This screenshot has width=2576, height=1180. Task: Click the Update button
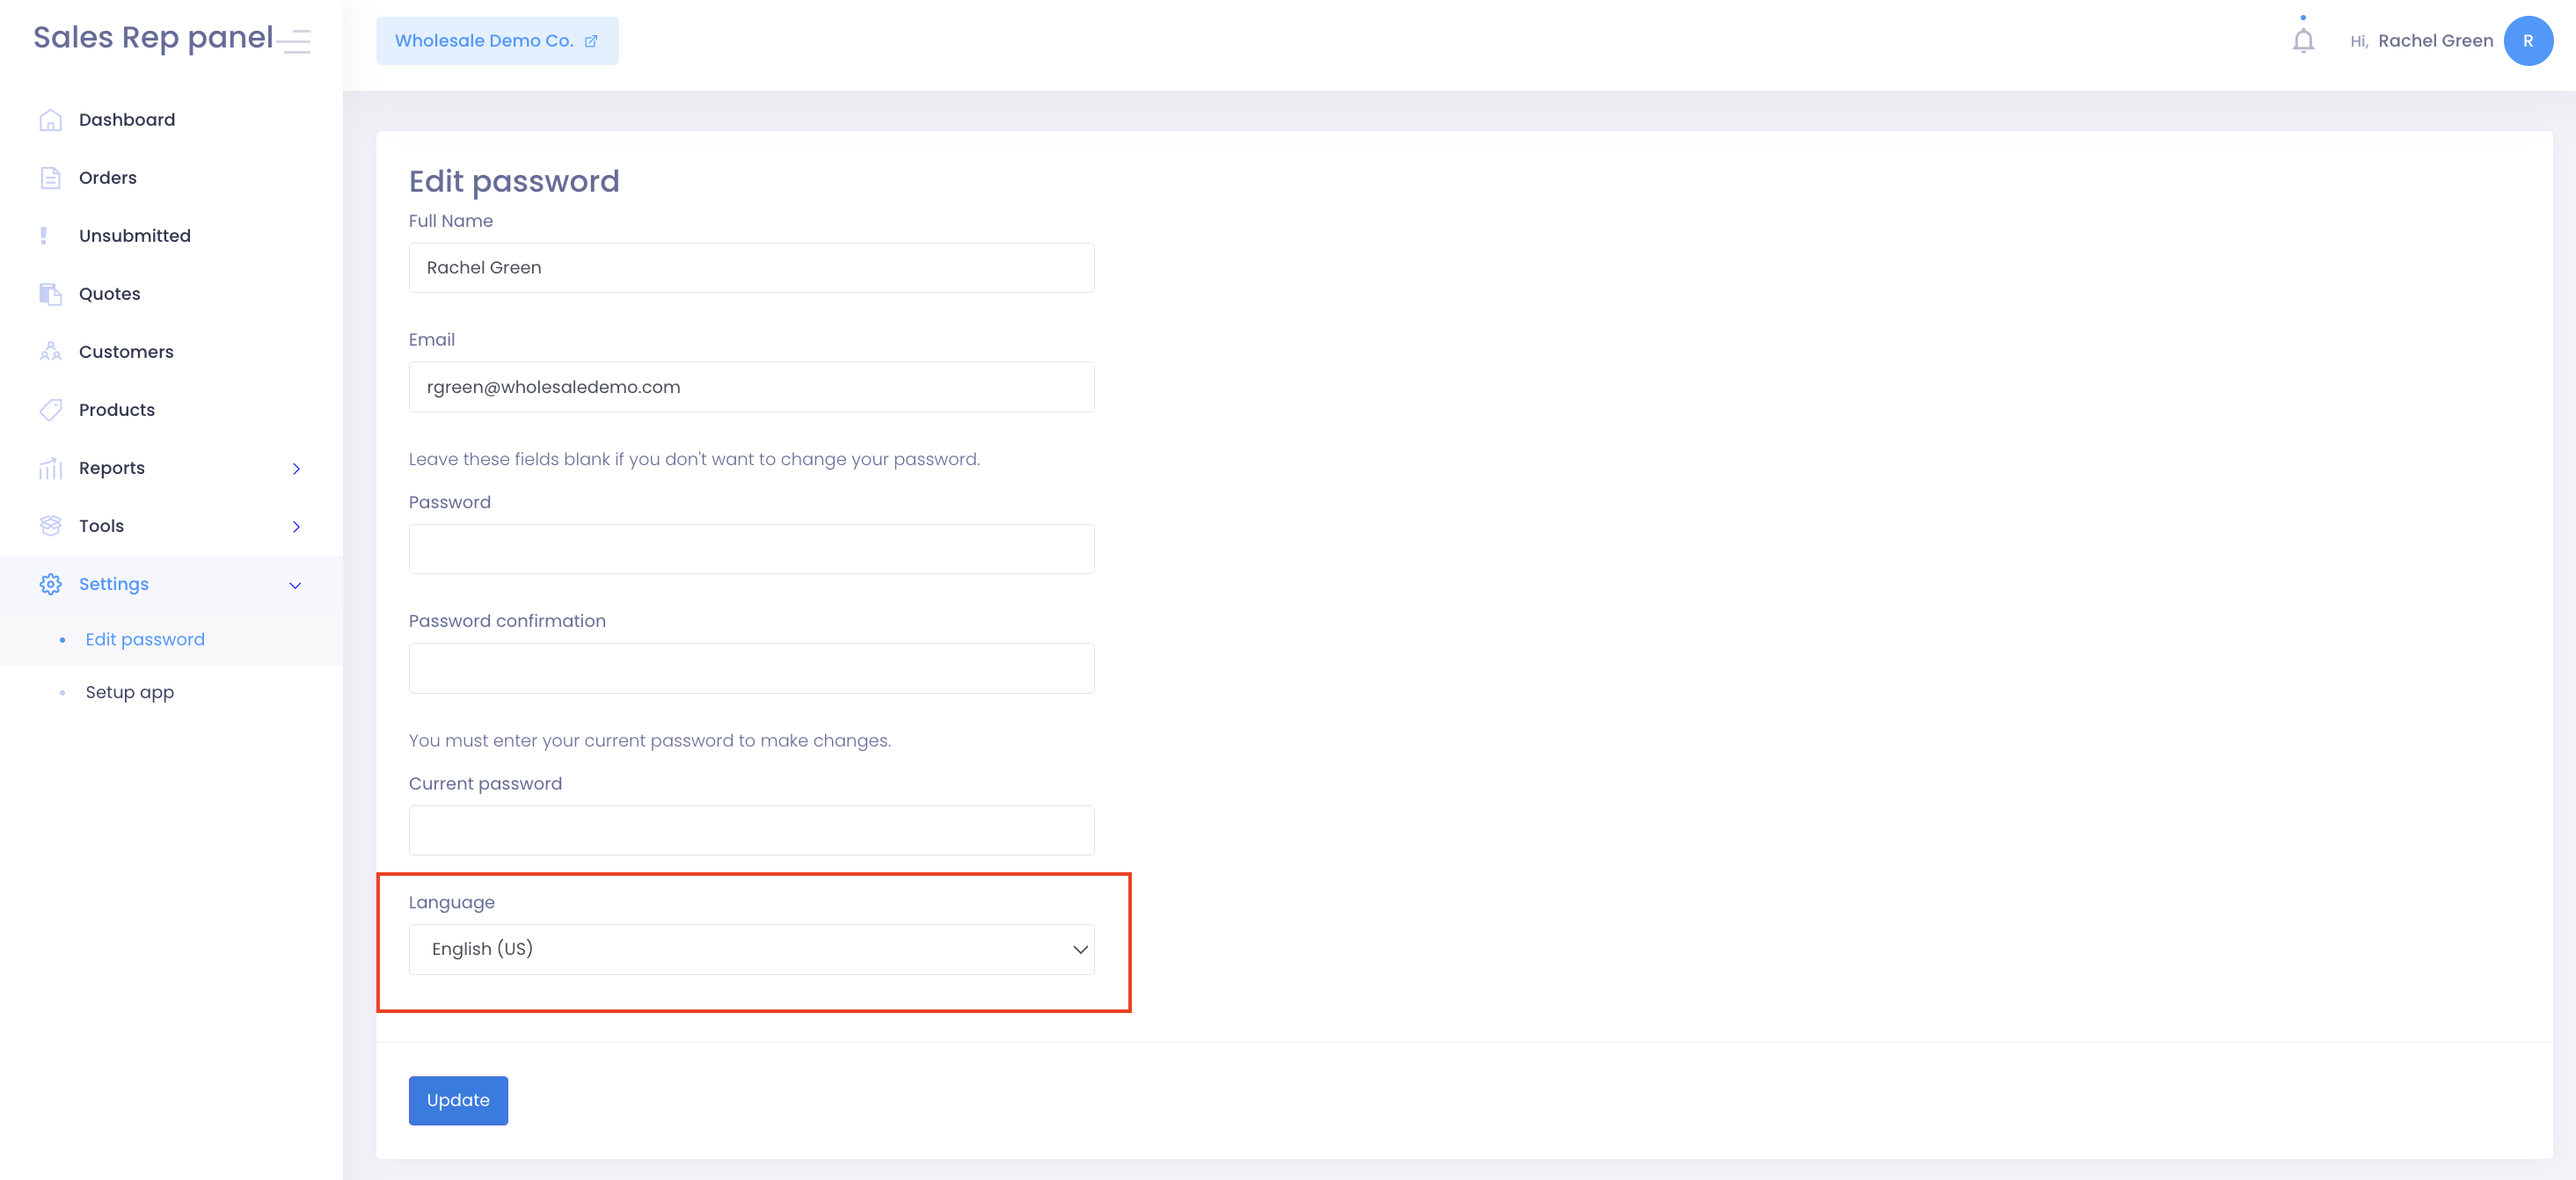[x=458, y=1100]
